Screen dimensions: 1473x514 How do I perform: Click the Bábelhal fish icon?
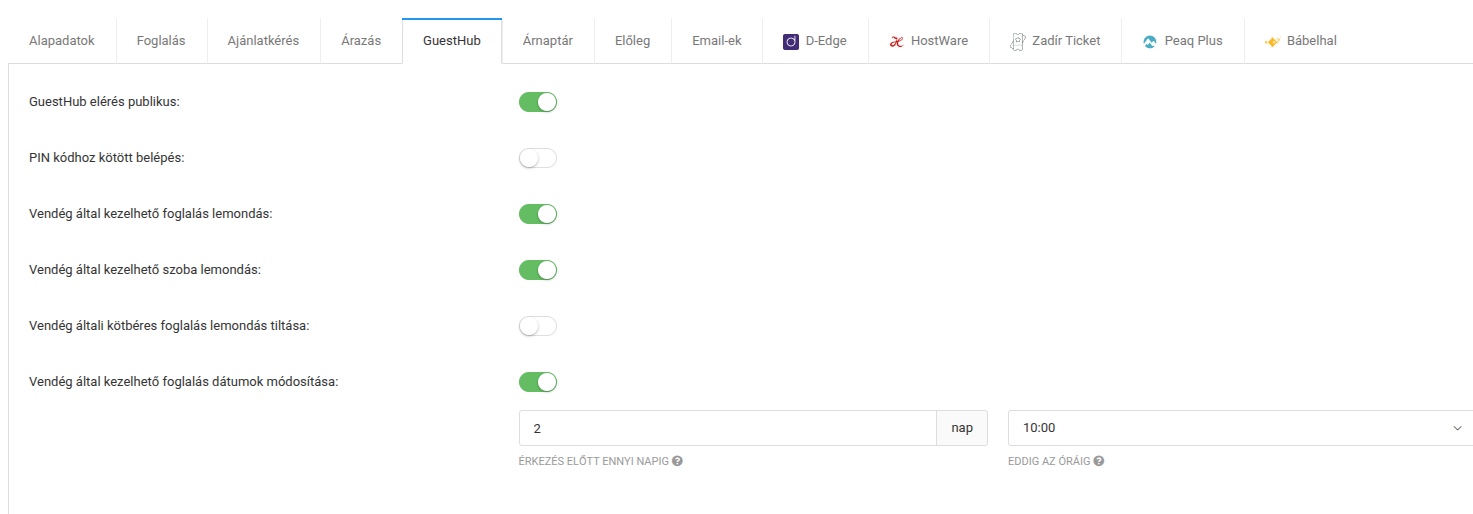tap(1273, 42)
